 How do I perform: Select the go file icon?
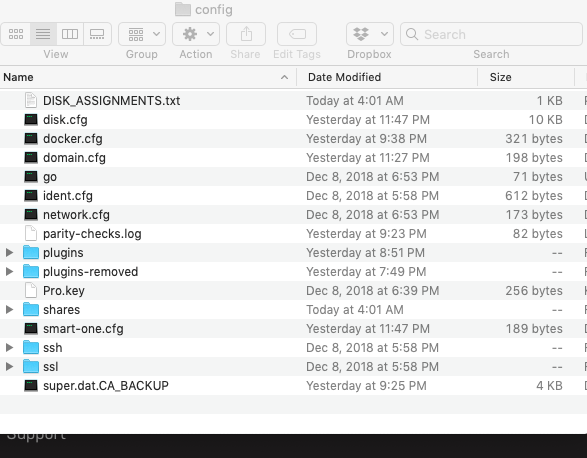pyautogui.click(x=31, y=177)
